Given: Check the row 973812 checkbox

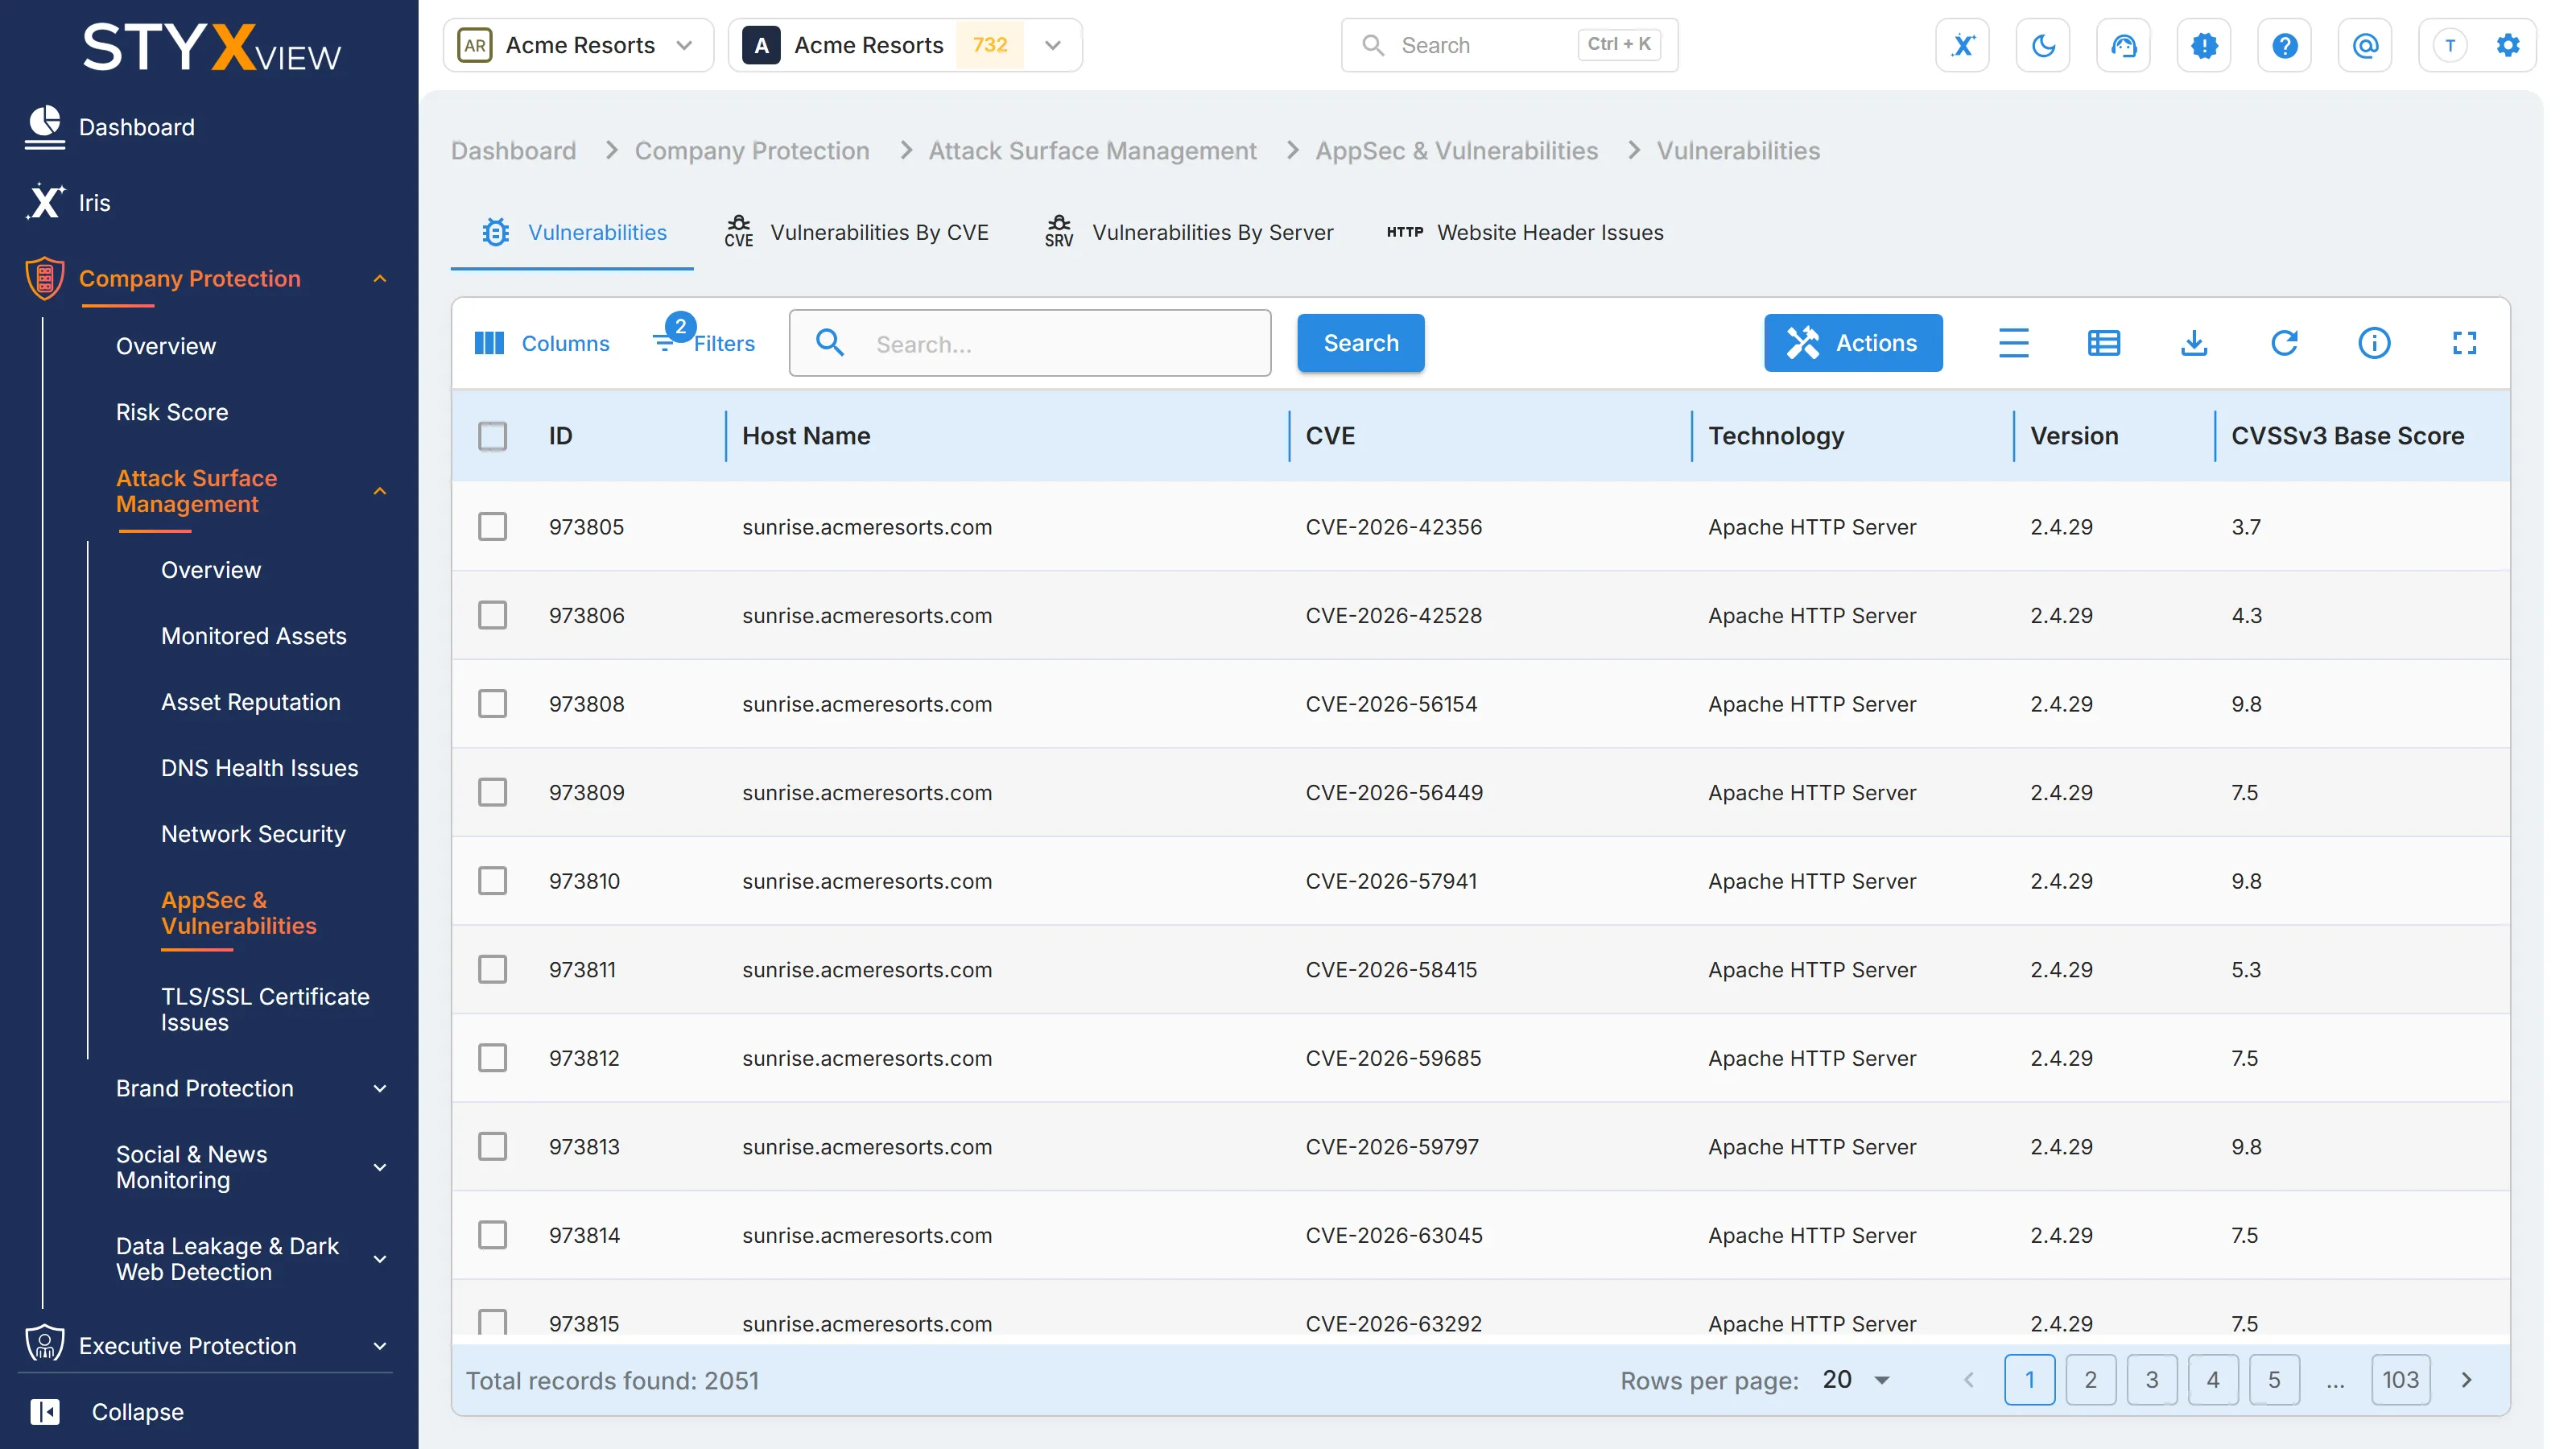Looking at the screenshot, I should (492, 1058).
